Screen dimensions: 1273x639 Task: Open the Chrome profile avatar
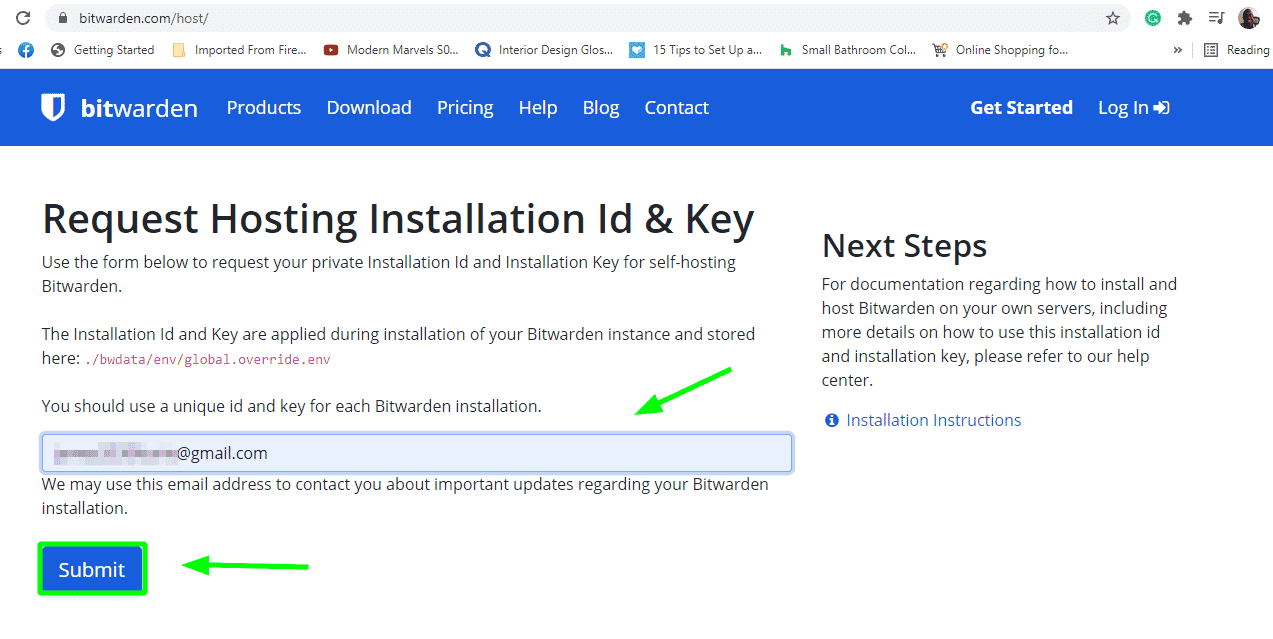coord(1248,18)
